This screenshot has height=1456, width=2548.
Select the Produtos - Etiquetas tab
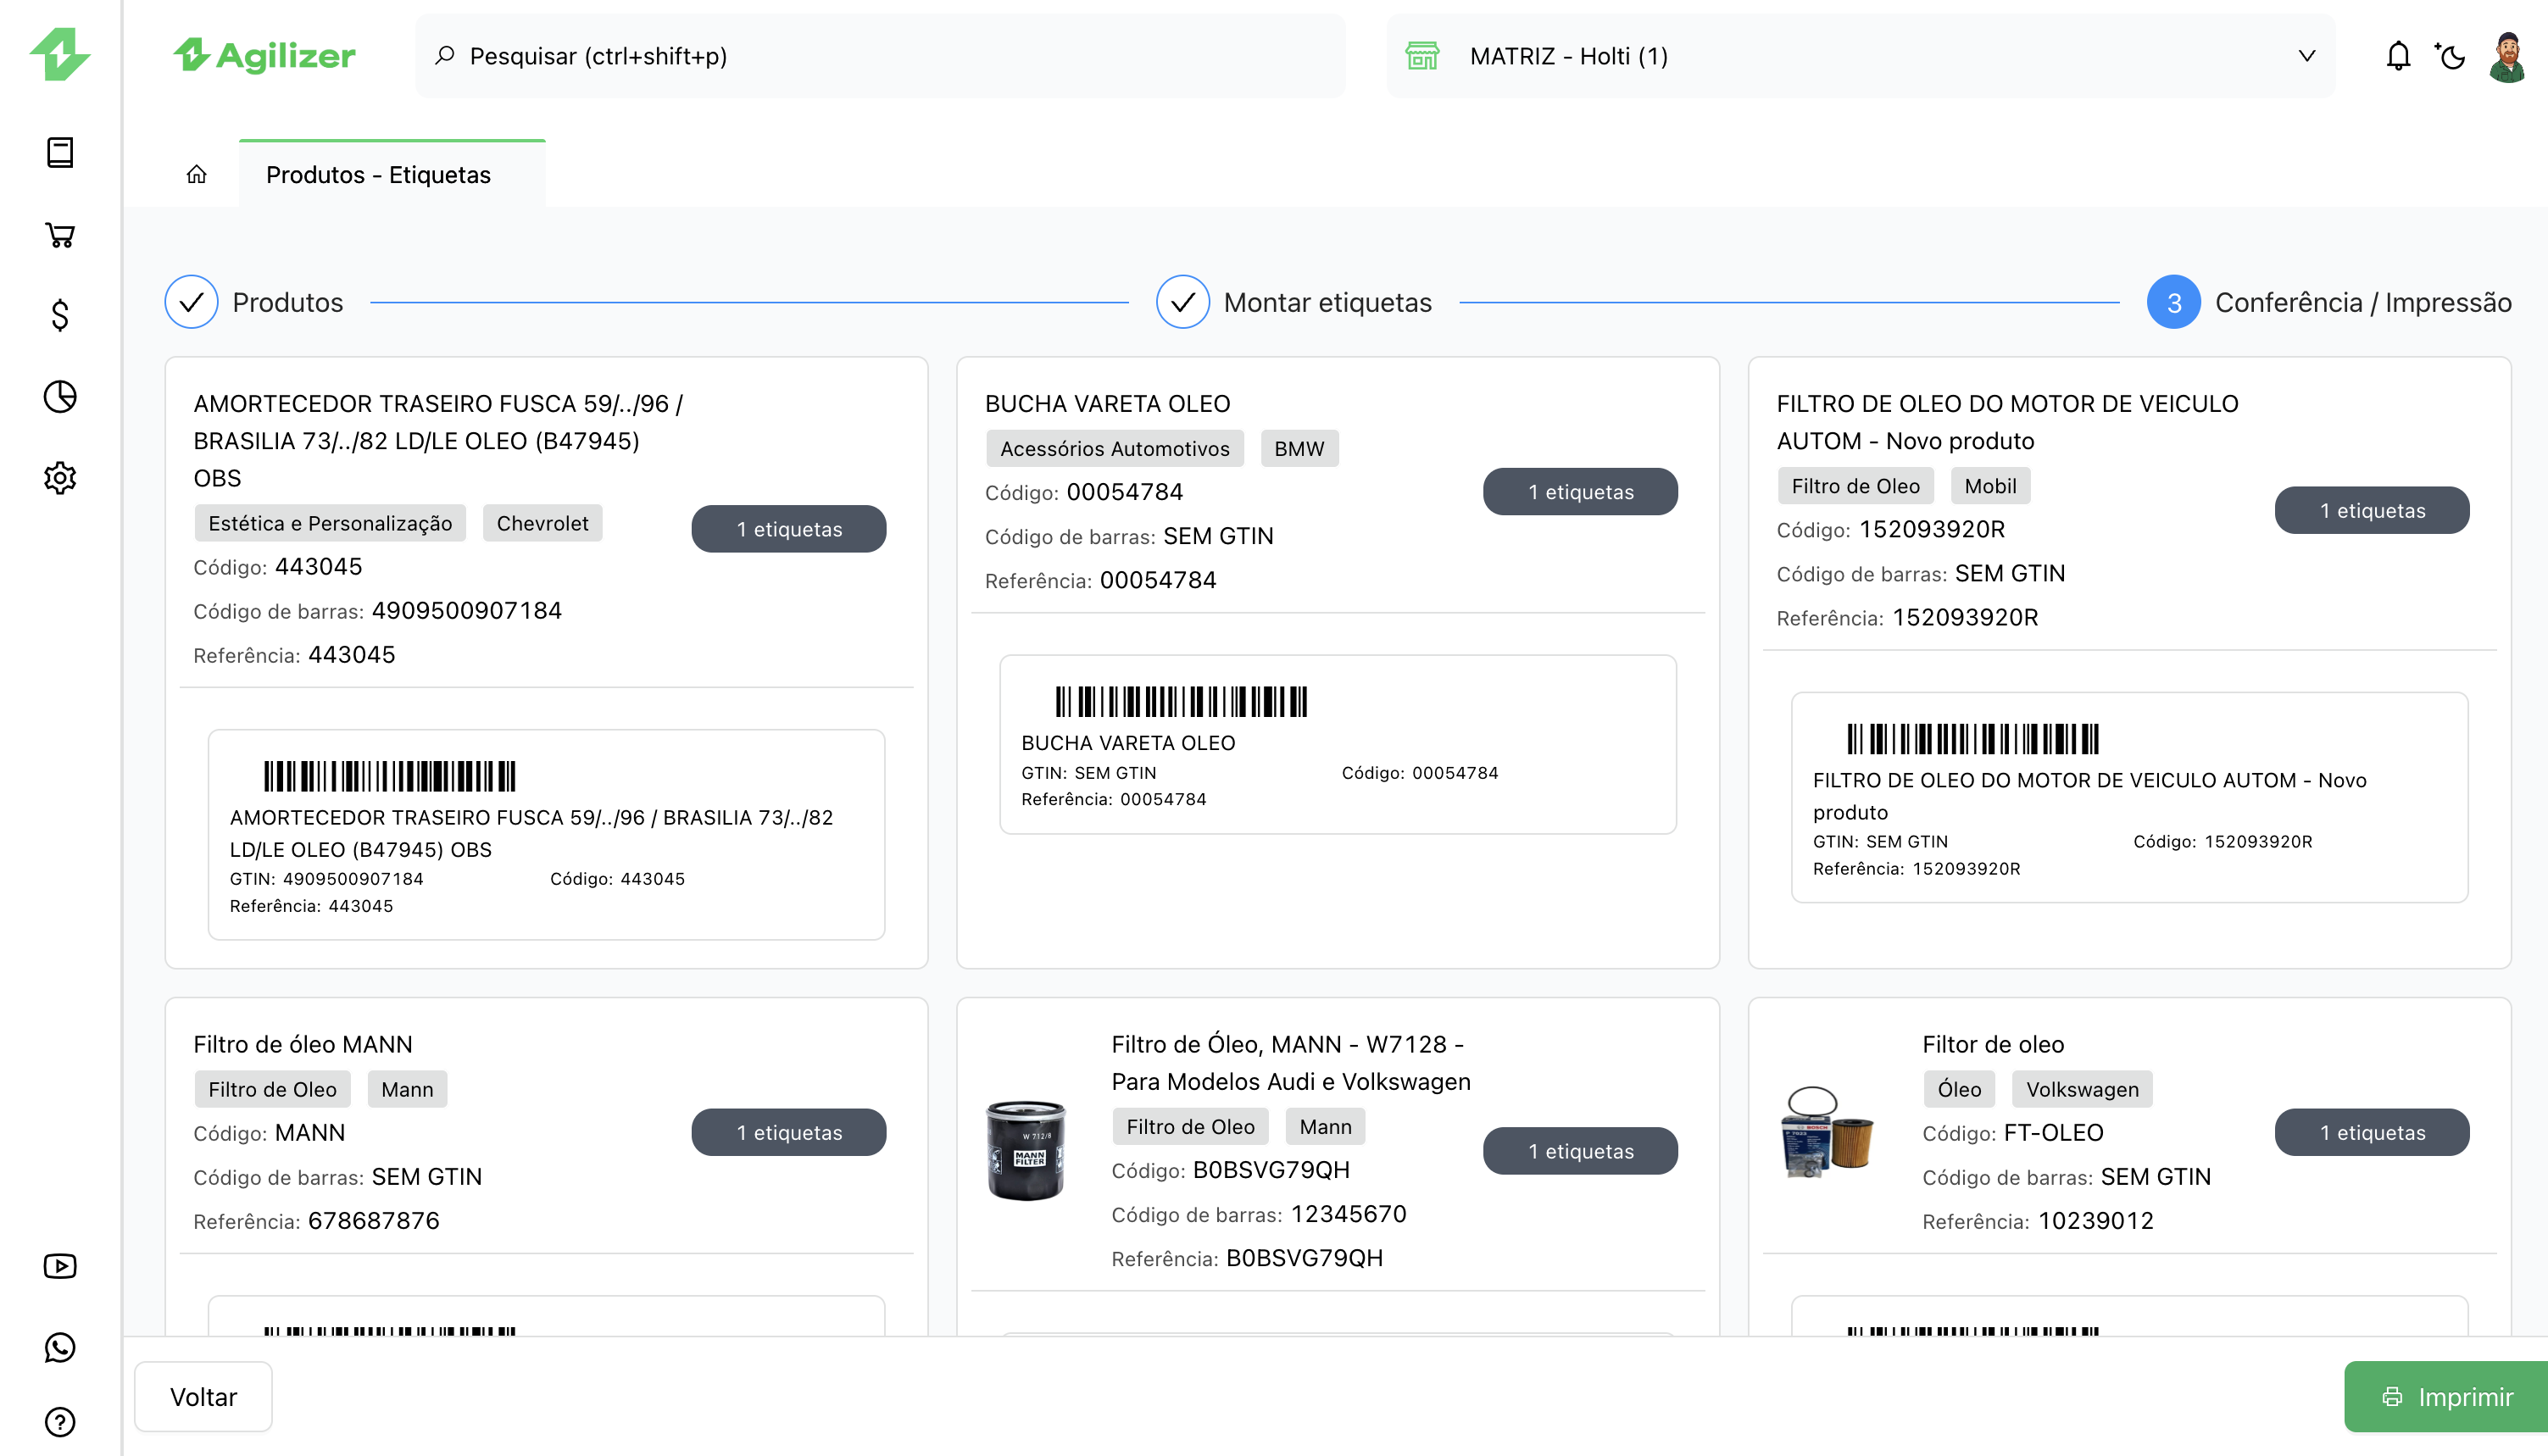[392, 174]
